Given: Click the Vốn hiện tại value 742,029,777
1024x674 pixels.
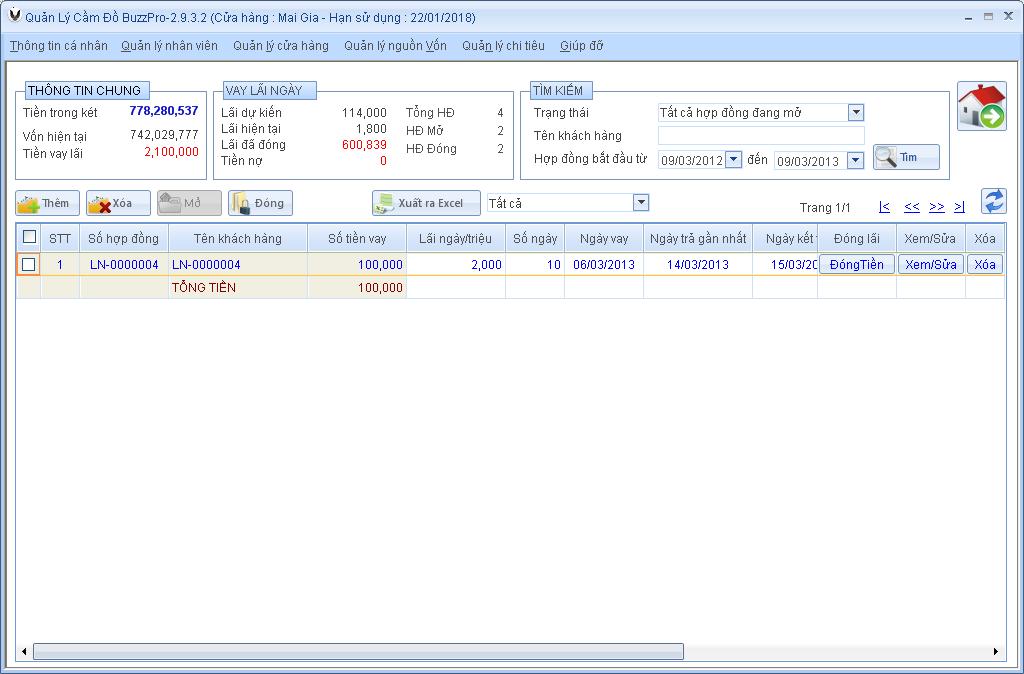Looking at the screenshot, I should [x=164, y=135].
